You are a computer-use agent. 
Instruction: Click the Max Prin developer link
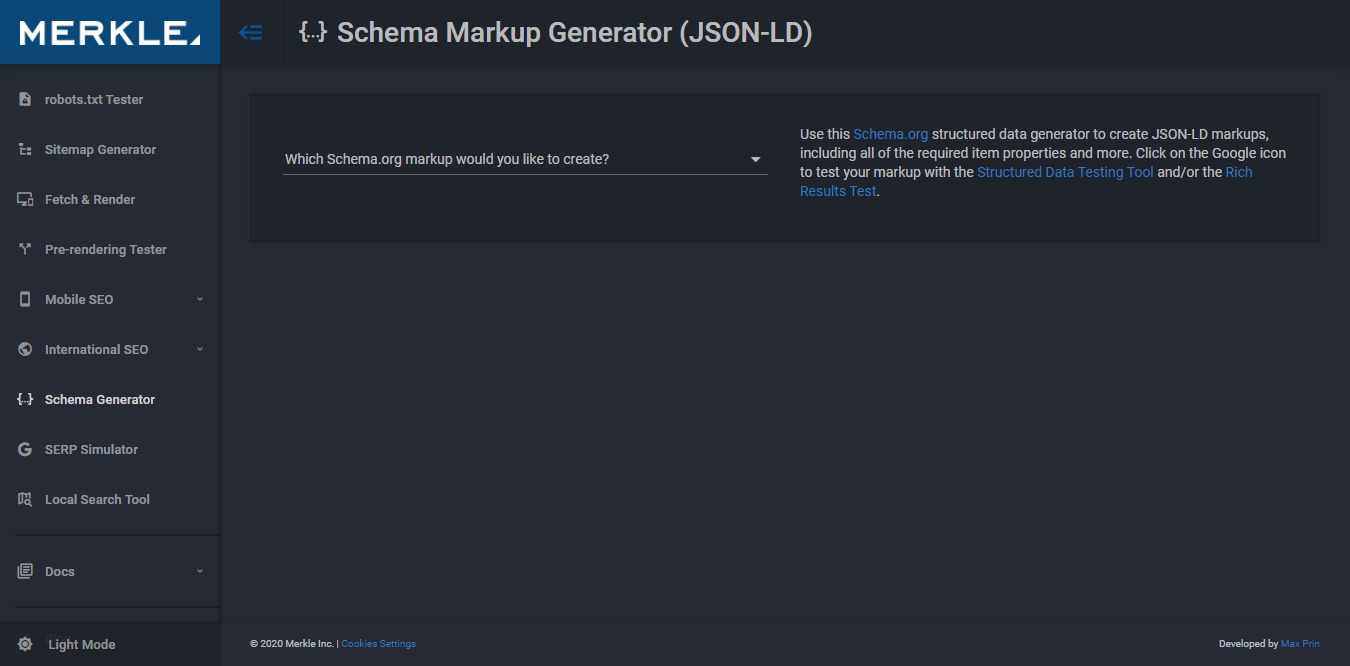pos(1300,643)
